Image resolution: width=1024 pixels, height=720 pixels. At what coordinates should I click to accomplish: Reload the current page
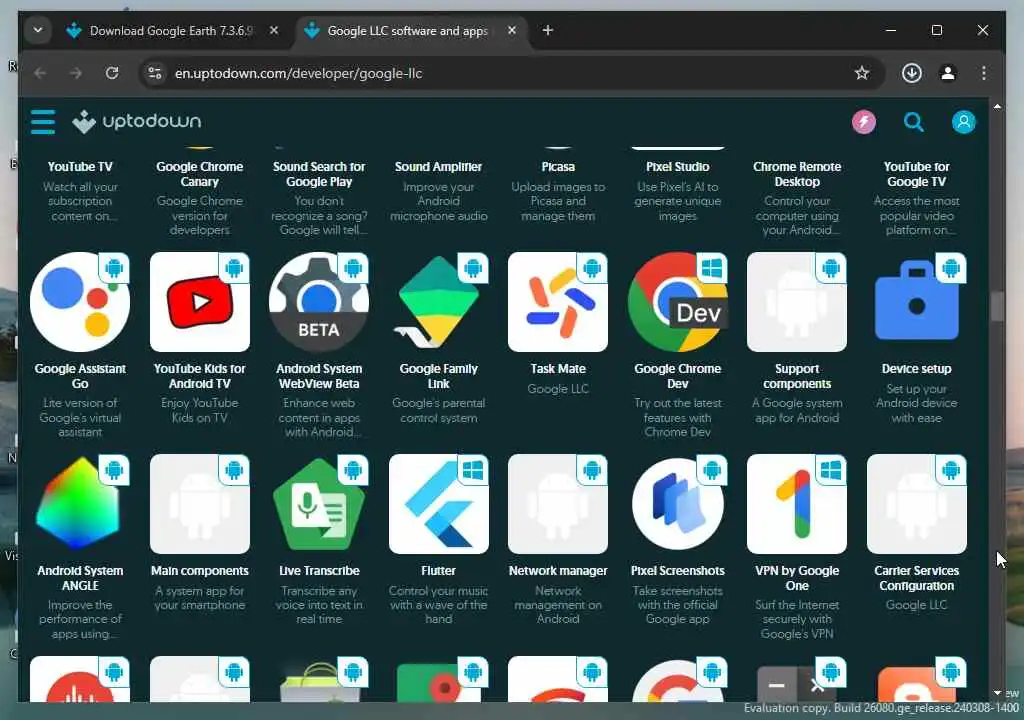(112, 73)
